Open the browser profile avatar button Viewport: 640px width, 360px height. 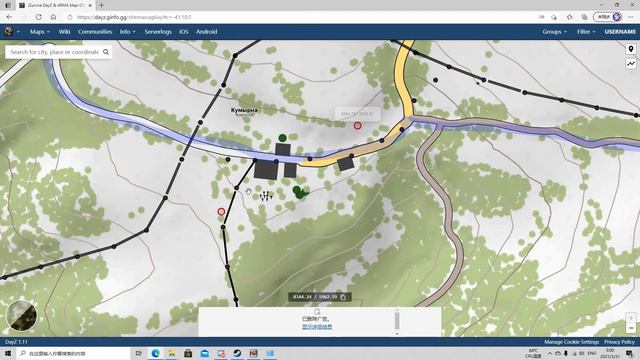(608, 17)
